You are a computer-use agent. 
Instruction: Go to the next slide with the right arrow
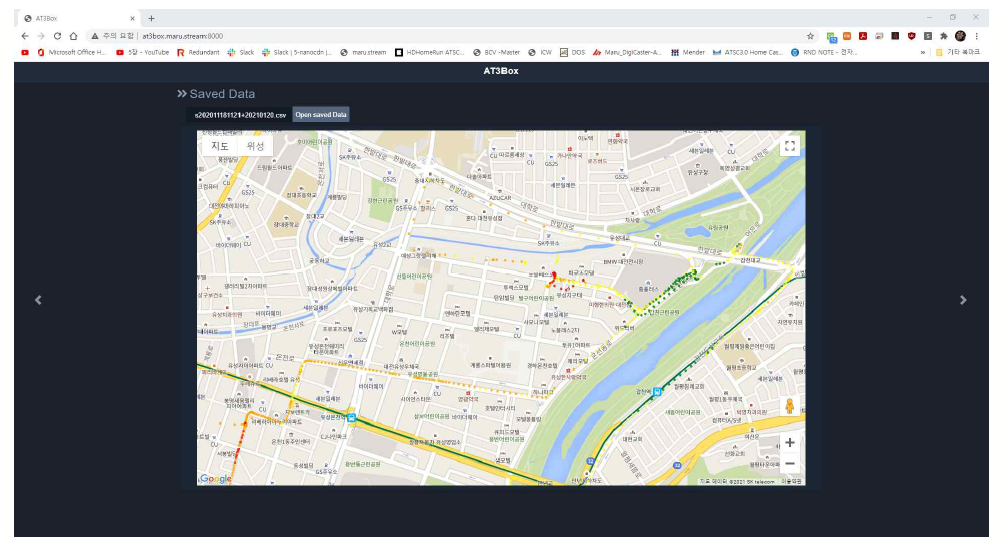tap(963, 300)
